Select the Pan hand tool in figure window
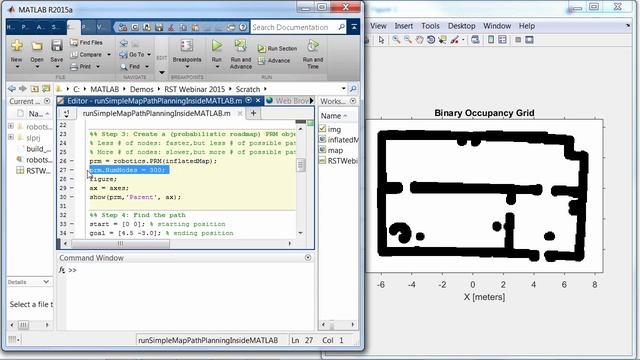640x360 pixels. (x=420, y=40)
